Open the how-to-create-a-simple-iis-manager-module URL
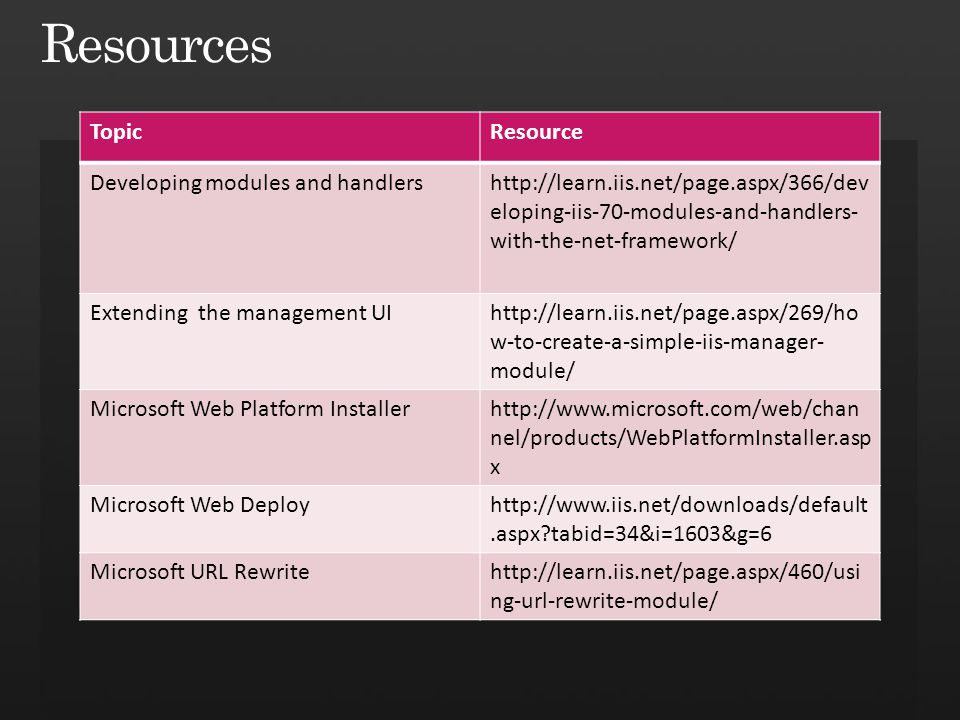 674,342
